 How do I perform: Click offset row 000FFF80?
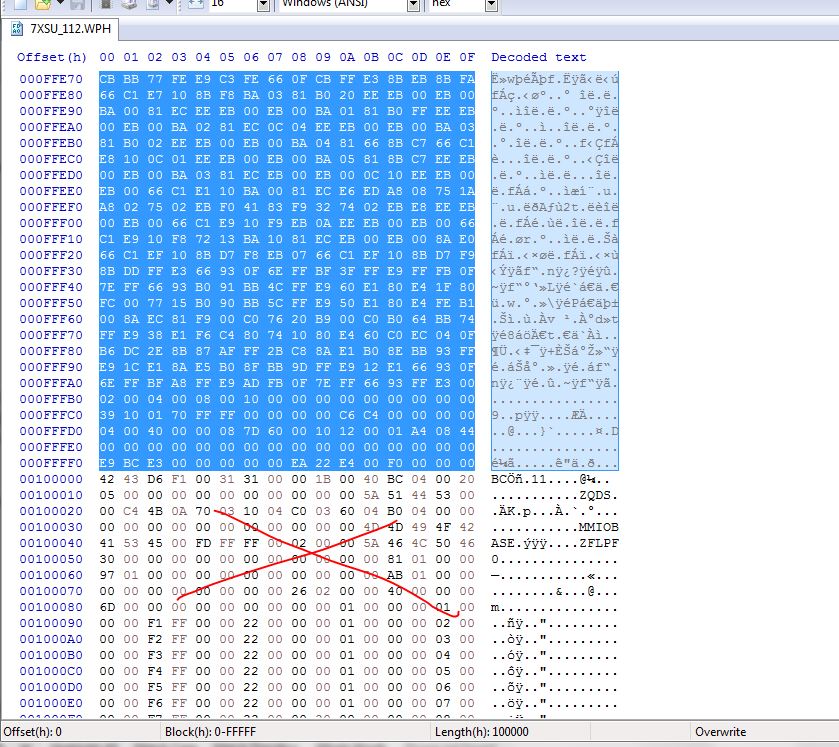pyautogui.click(x=51, y=351)
